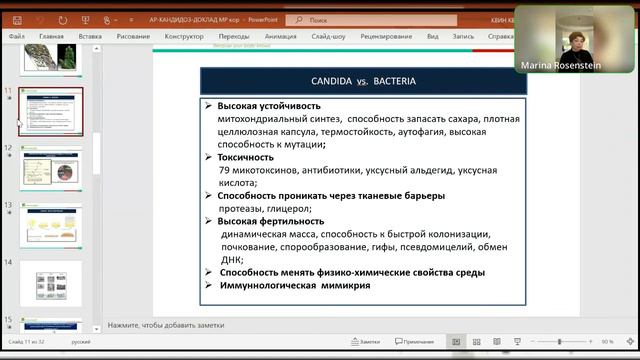The height and width of the screenshot is (360, 640).
Task: Click the heading 'Высокая фертильность'
Action: point(271,221)
